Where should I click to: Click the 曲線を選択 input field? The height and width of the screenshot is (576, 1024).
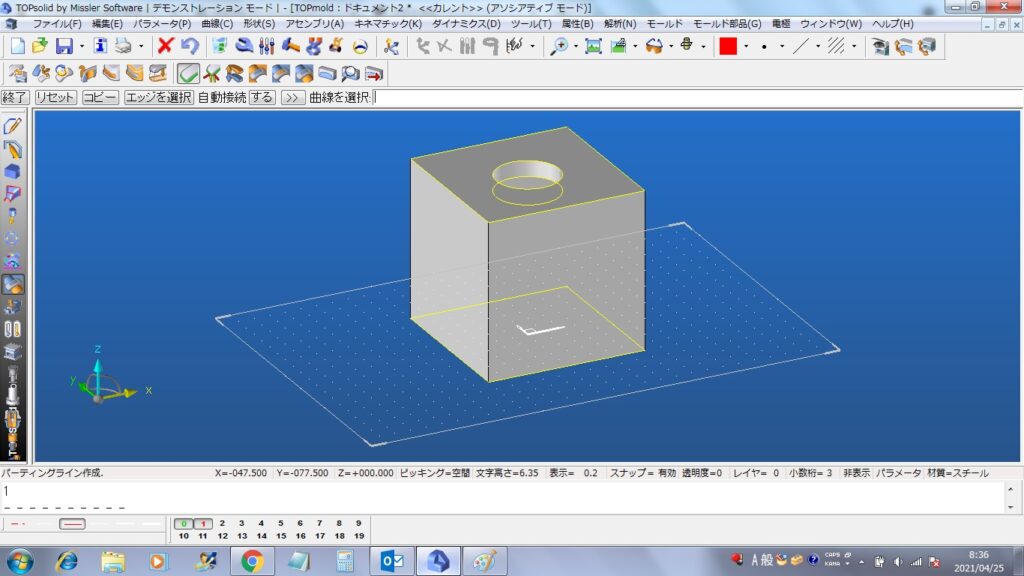[x=697, y=97]
